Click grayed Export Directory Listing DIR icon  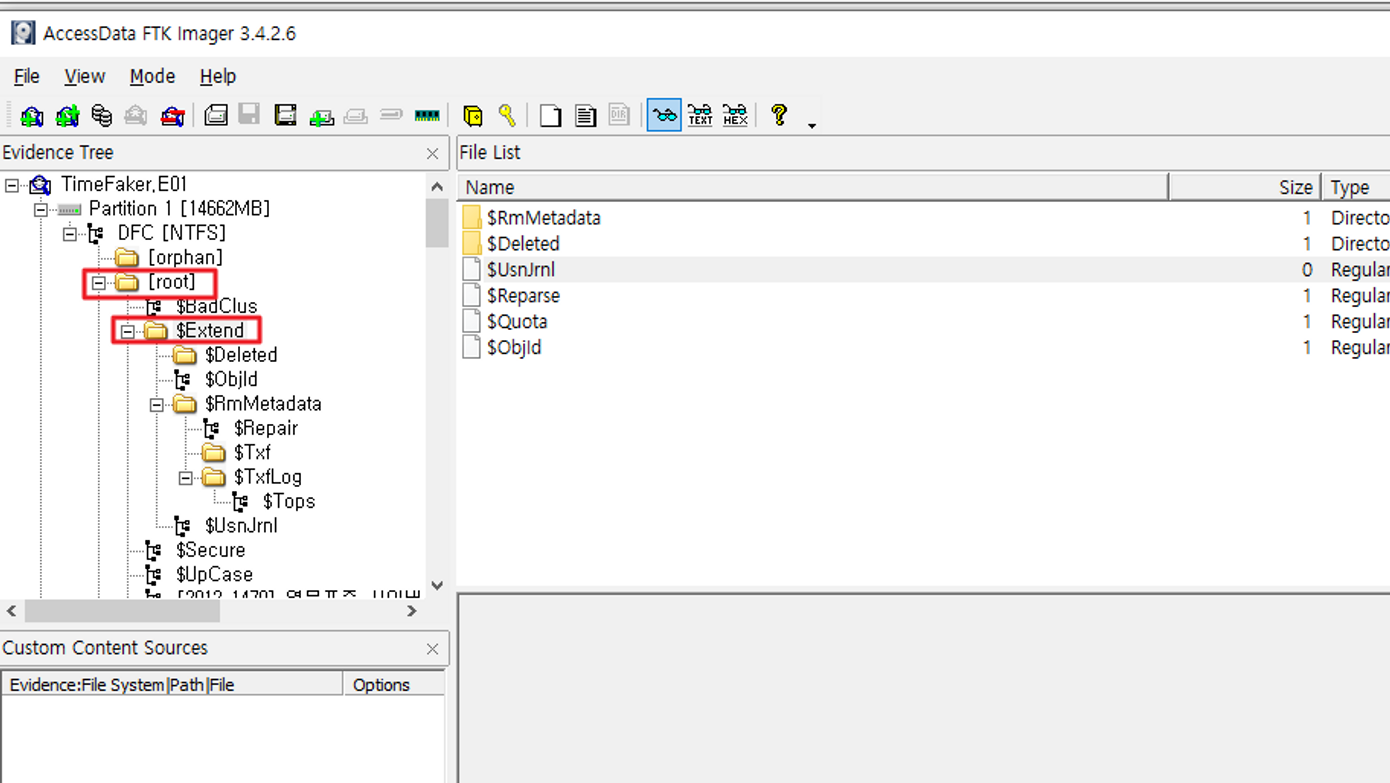pos(619,115)
